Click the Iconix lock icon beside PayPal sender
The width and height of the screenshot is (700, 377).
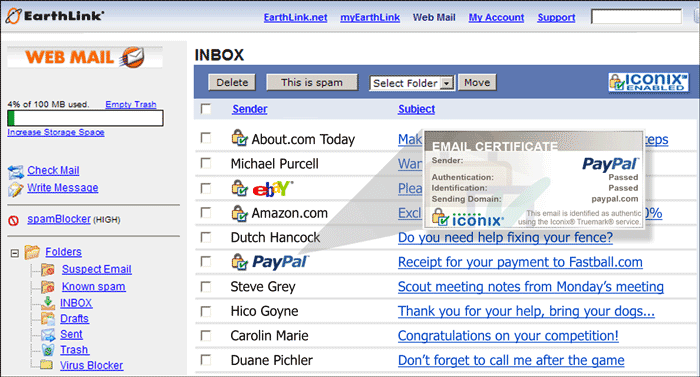click(x=239, y=262)
